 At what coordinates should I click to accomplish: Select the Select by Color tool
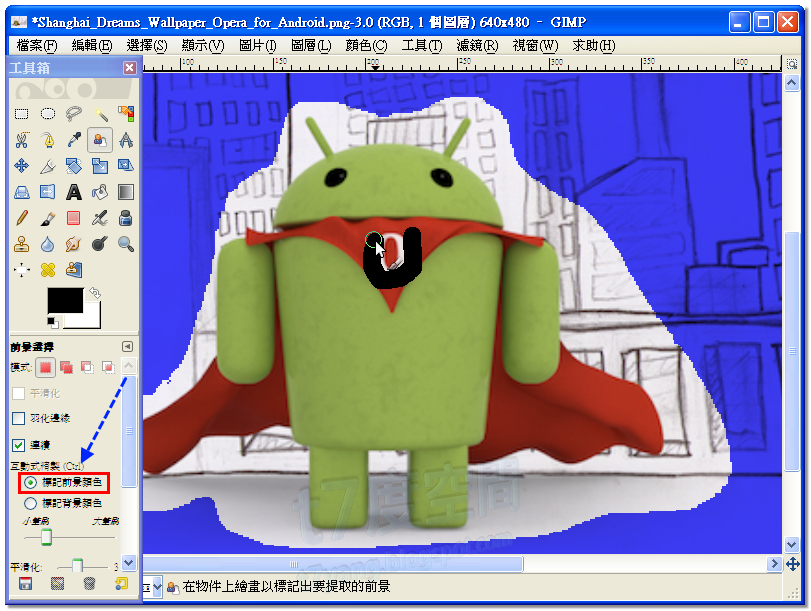(126, 114)
